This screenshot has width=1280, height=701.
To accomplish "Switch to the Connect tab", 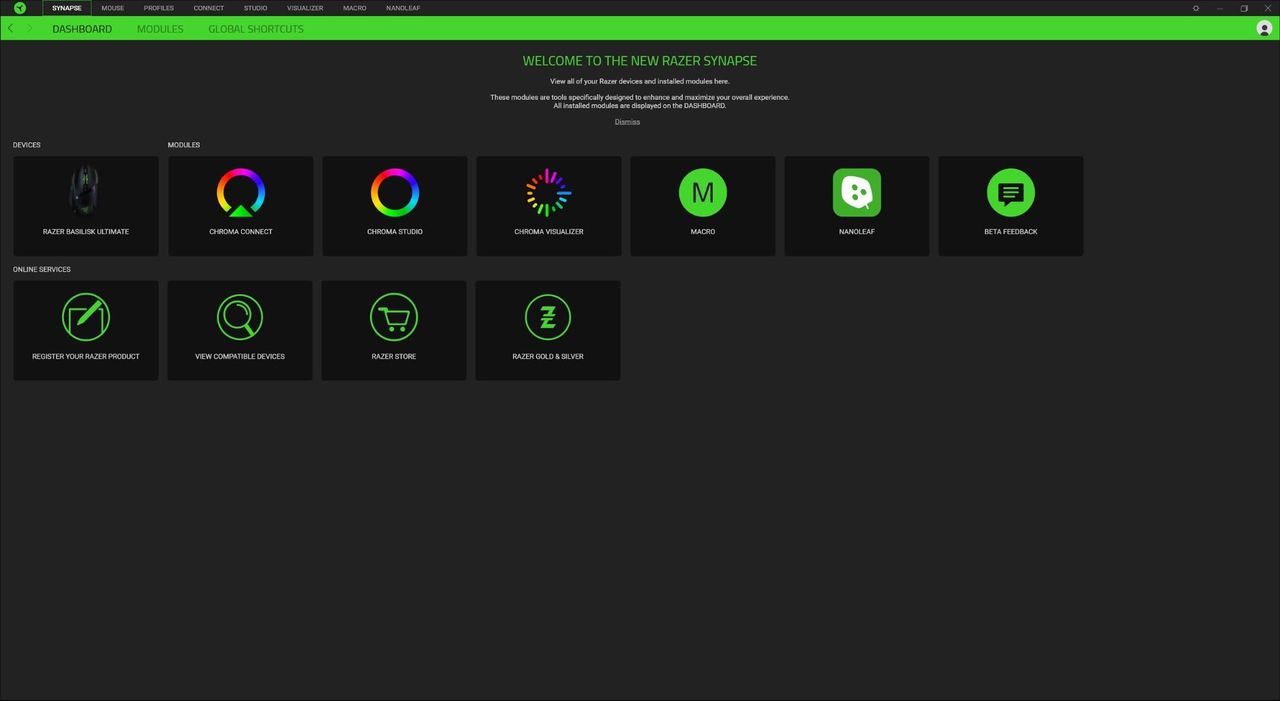I will point(209,8).
